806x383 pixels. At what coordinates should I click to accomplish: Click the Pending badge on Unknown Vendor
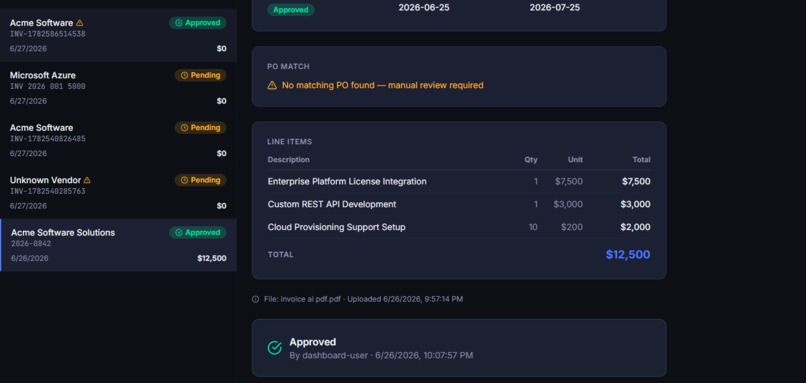[200, 180]
